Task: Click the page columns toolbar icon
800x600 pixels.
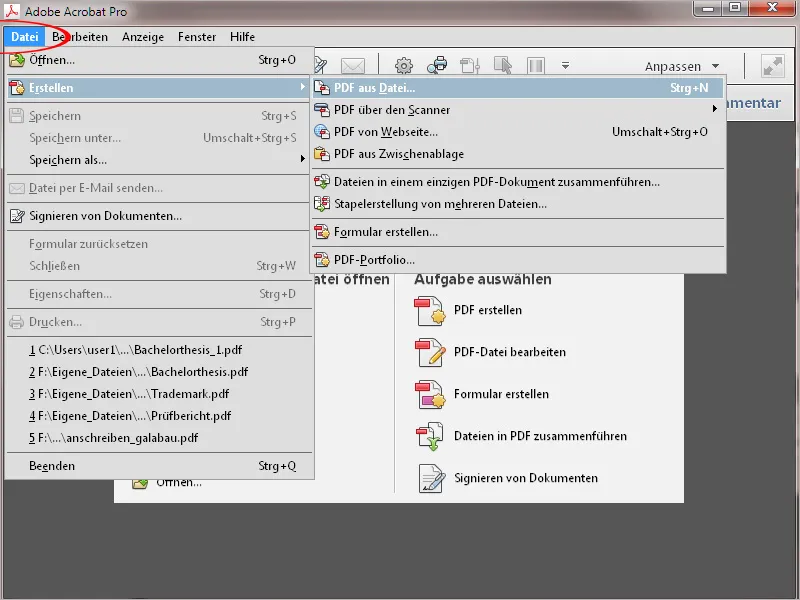Action: (536, 65)
